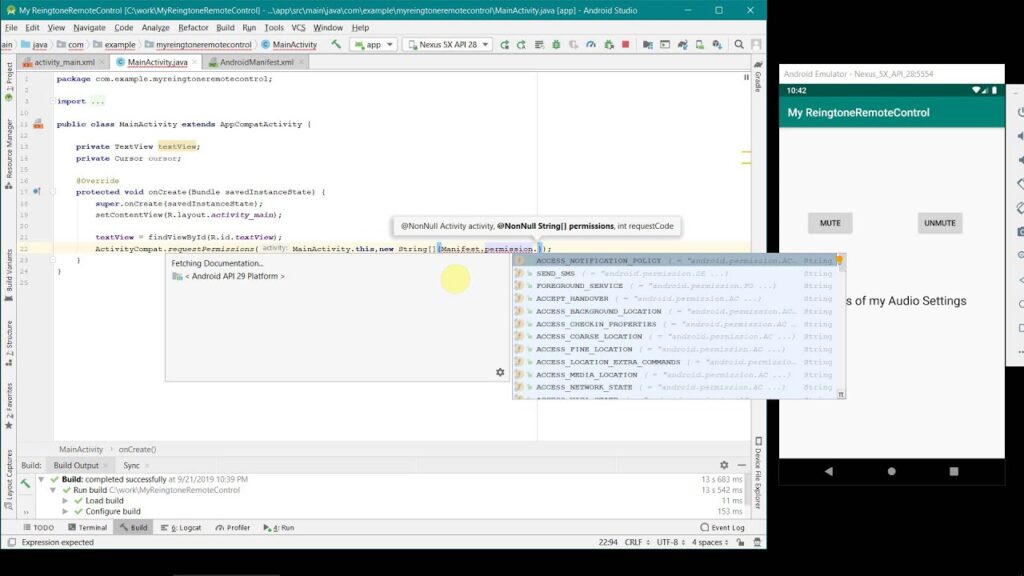Close the MainActivity.java tab
Screen dimensions: 1024x576
[195, 62]
